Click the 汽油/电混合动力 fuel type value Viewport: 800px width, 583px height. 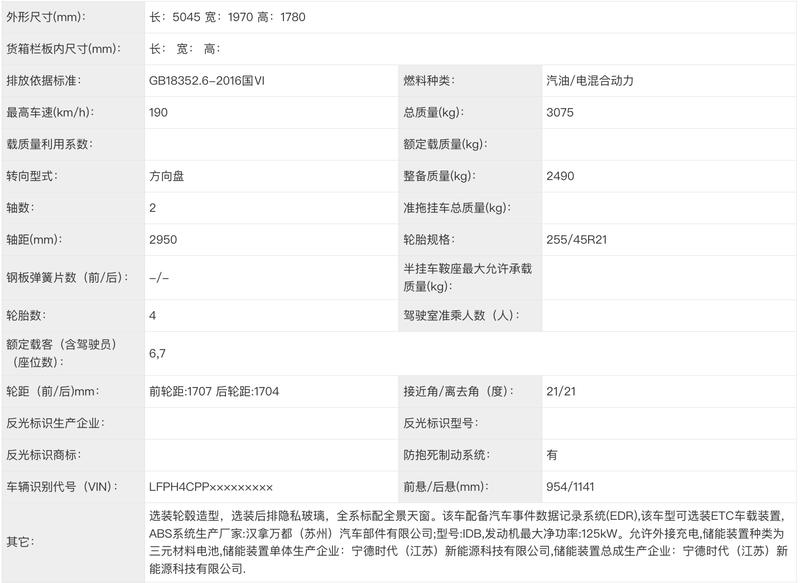(x=590, y=81)
